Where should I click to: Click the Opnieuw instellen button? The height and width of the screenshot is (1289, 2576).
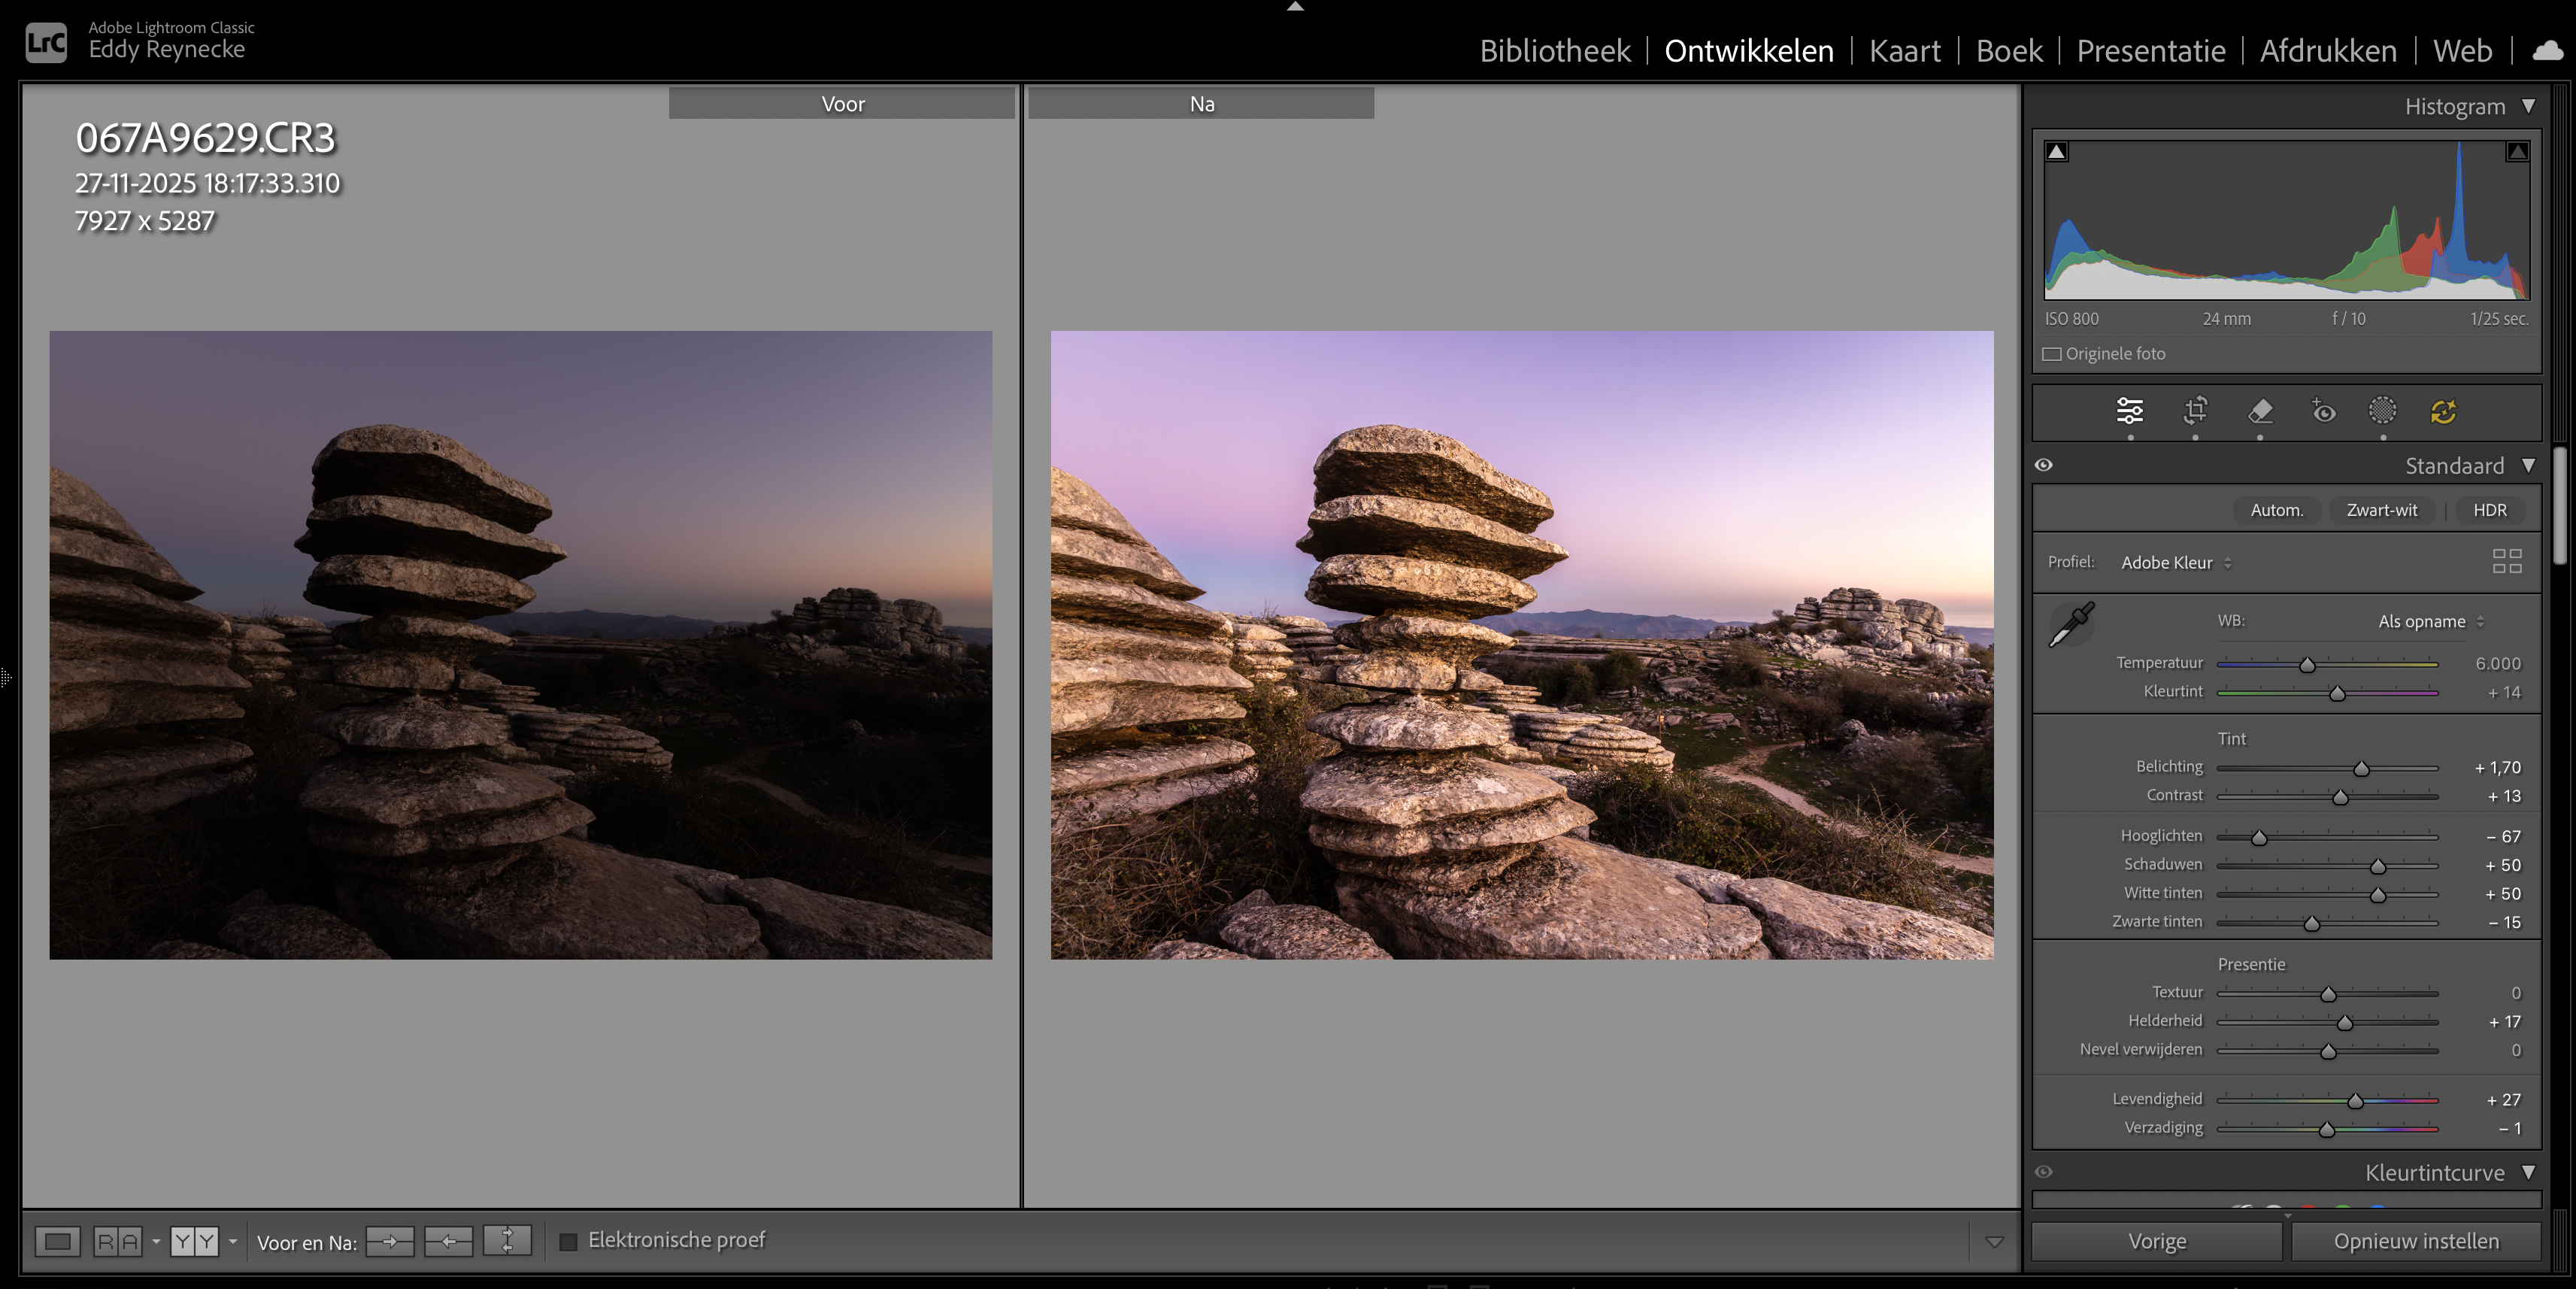click(2415, 1241)
